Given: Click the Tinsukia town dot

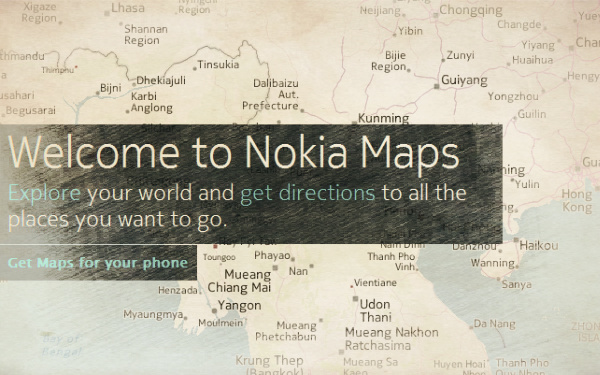Looking at the screenshot, I should (195, 69).
